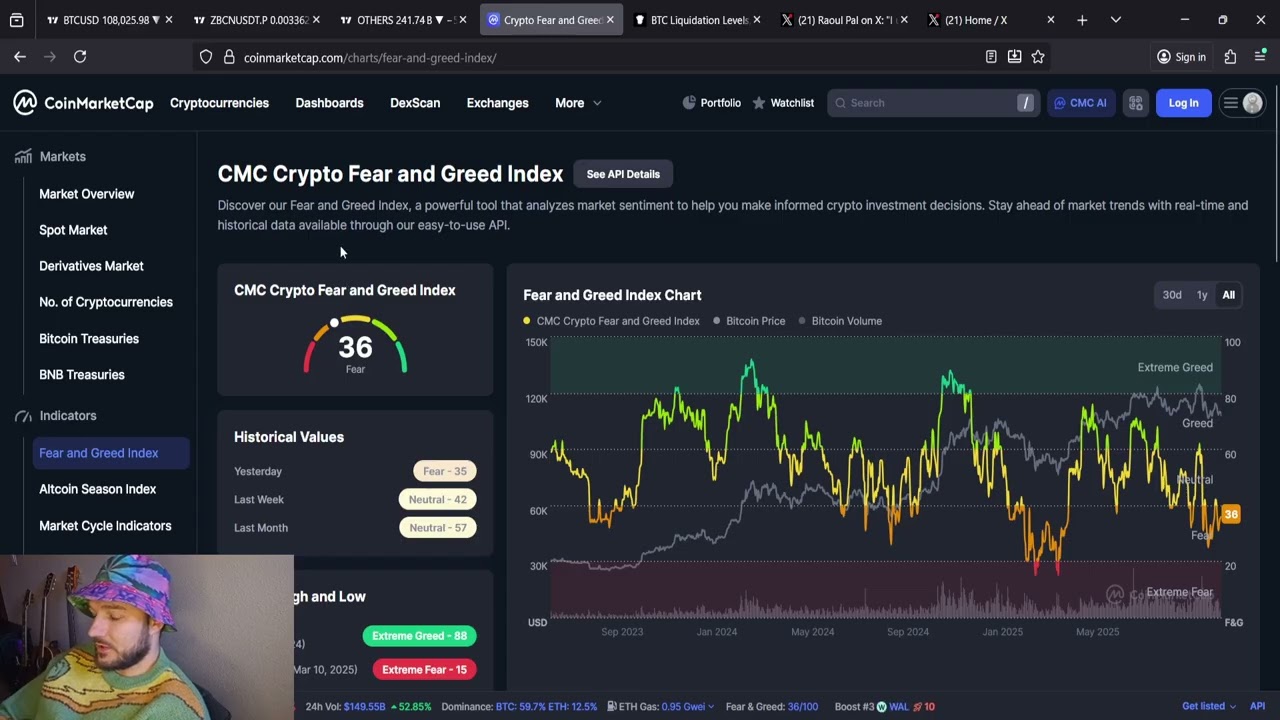Click the site shield security icon
This screenshot has height=720, width=1280.
[x=206, y=57]
